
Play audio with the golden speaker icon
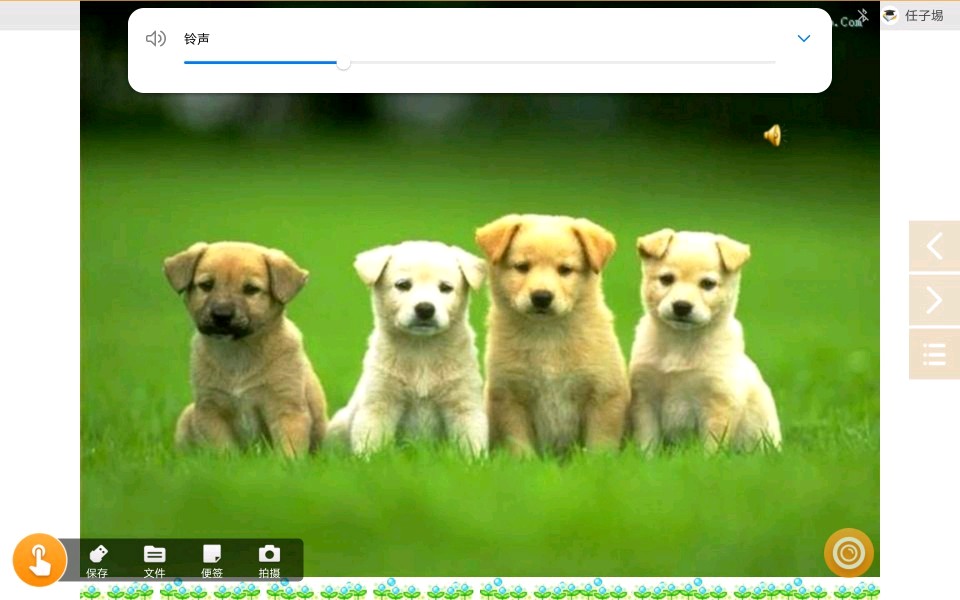(x=772, y=135)
